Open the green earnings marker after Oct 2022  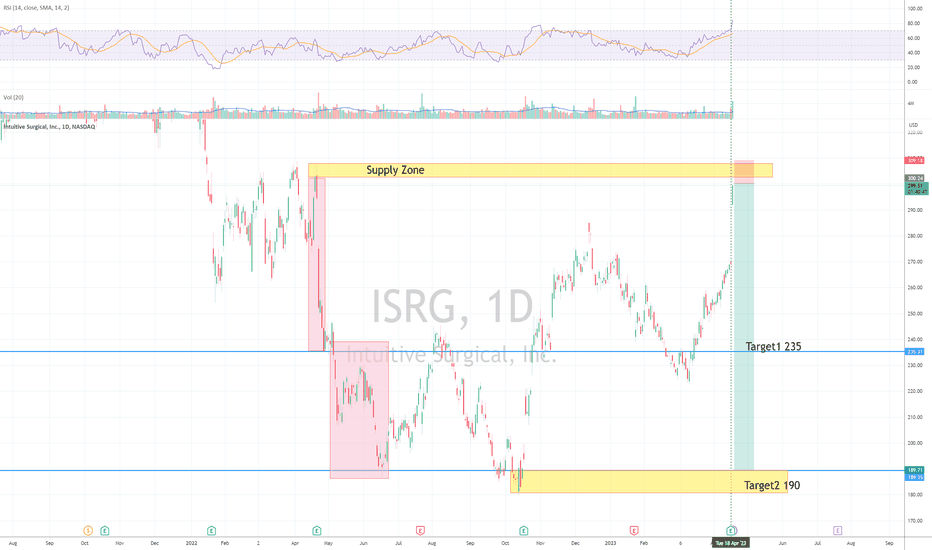point(524,530)
